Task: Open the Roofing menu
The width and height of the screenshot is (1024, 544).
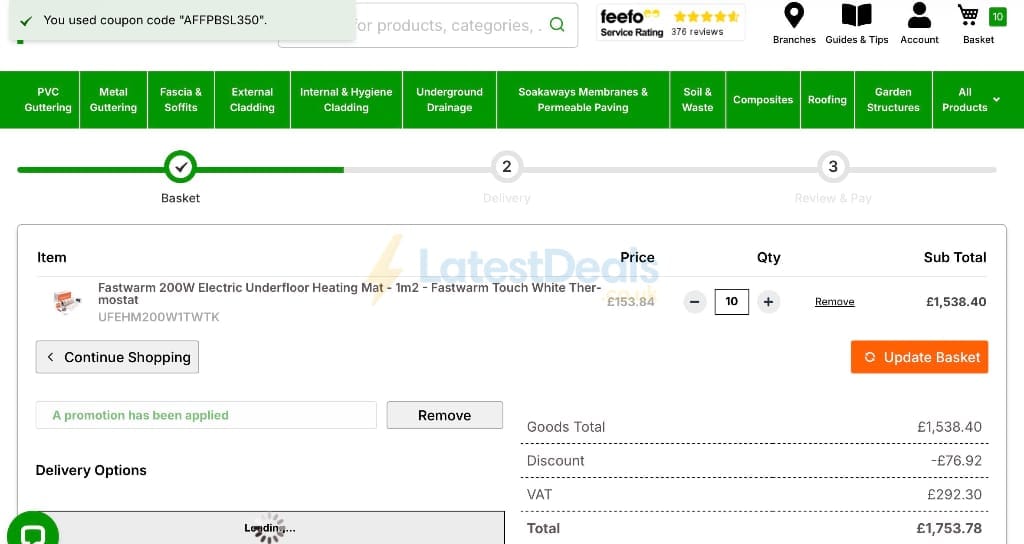Action: pyautogui.click(x=827, y=100)
